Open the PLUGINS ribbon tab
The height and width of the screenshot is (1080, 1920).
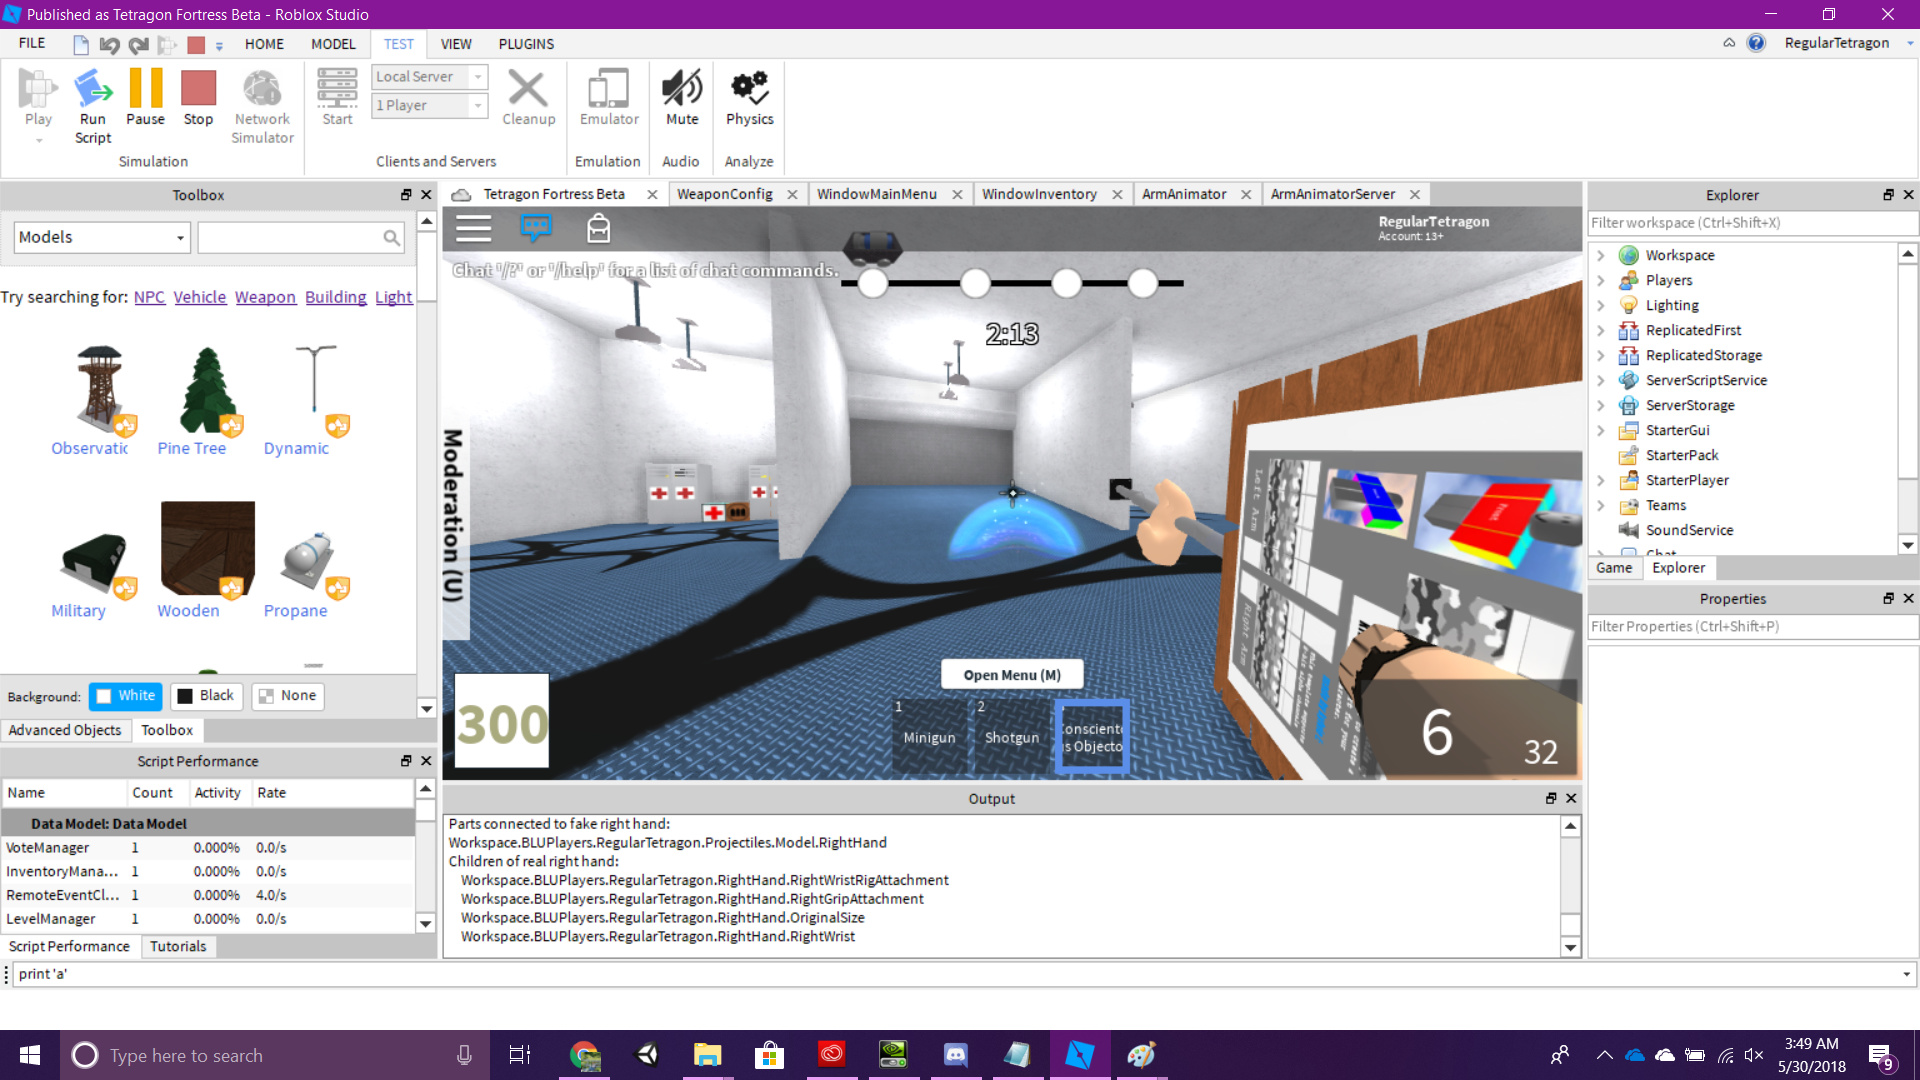[x=525, y=44]
